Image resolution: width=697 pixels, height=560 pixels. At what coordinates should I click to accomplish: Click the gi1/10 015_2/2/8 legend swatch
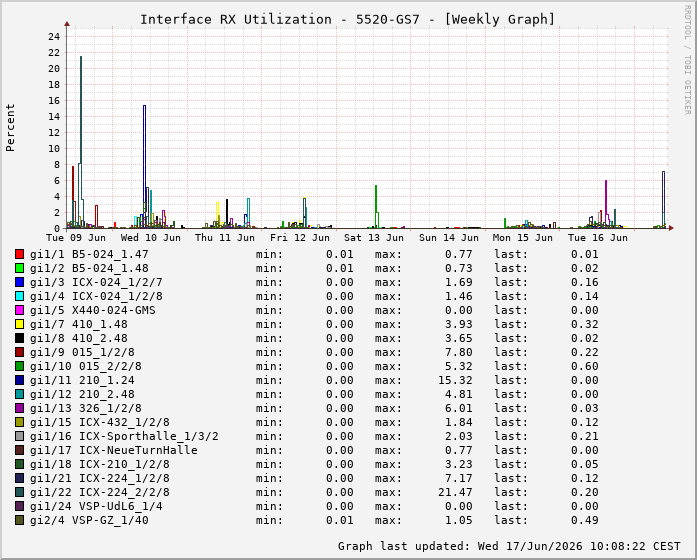(19, 366)
